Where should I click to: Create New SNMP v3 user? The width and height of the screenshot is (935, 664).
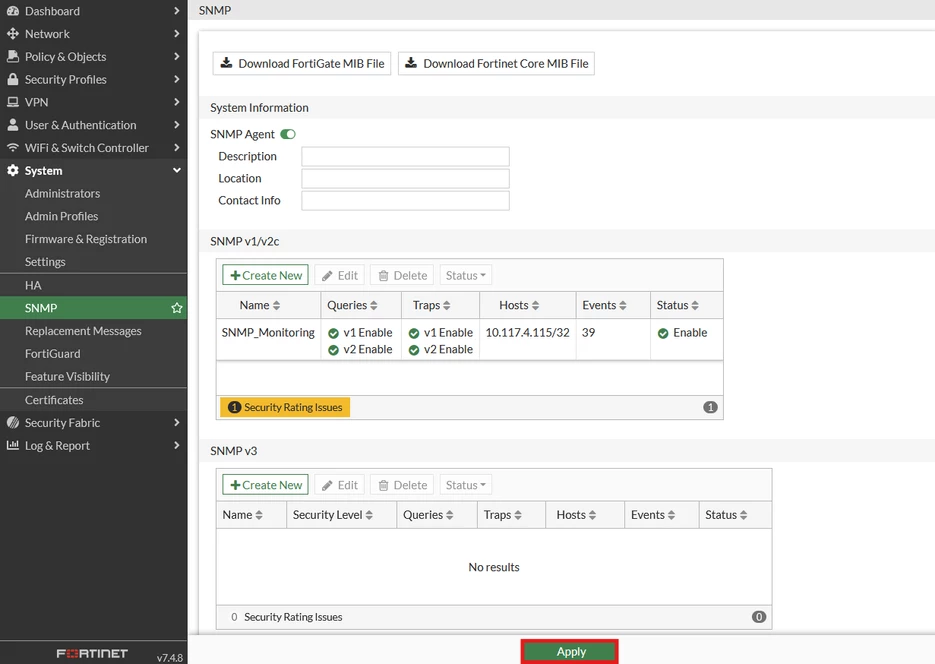coord(265,485)
